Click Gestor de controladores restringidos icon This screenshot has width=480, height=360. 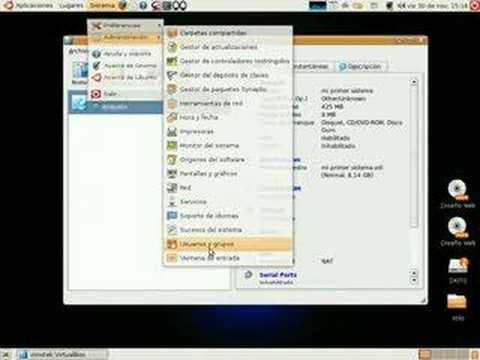pyautogui.click(x=172, y=61)
